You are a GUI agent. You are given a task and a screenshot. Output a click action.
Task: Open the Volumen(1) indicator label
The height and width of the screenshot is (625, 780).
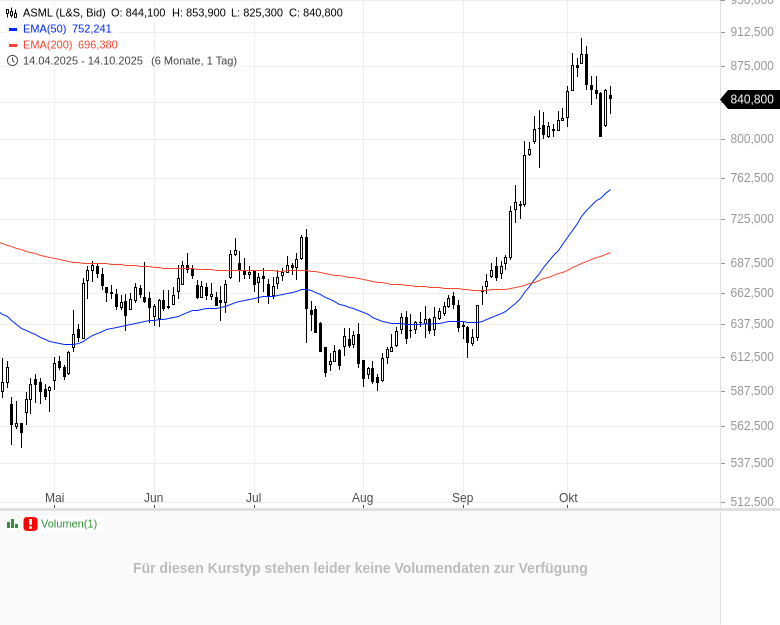(x=69, y=524)
